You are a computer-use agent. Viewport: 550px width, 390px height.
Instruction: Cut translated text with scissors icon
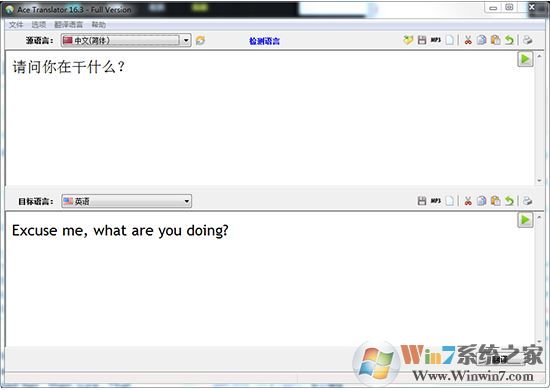(468, 201)
